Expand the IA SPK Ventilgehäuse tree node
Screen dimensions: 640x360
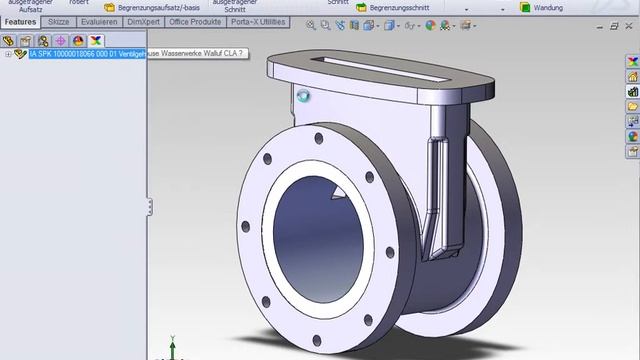click(x=8, y=54)
